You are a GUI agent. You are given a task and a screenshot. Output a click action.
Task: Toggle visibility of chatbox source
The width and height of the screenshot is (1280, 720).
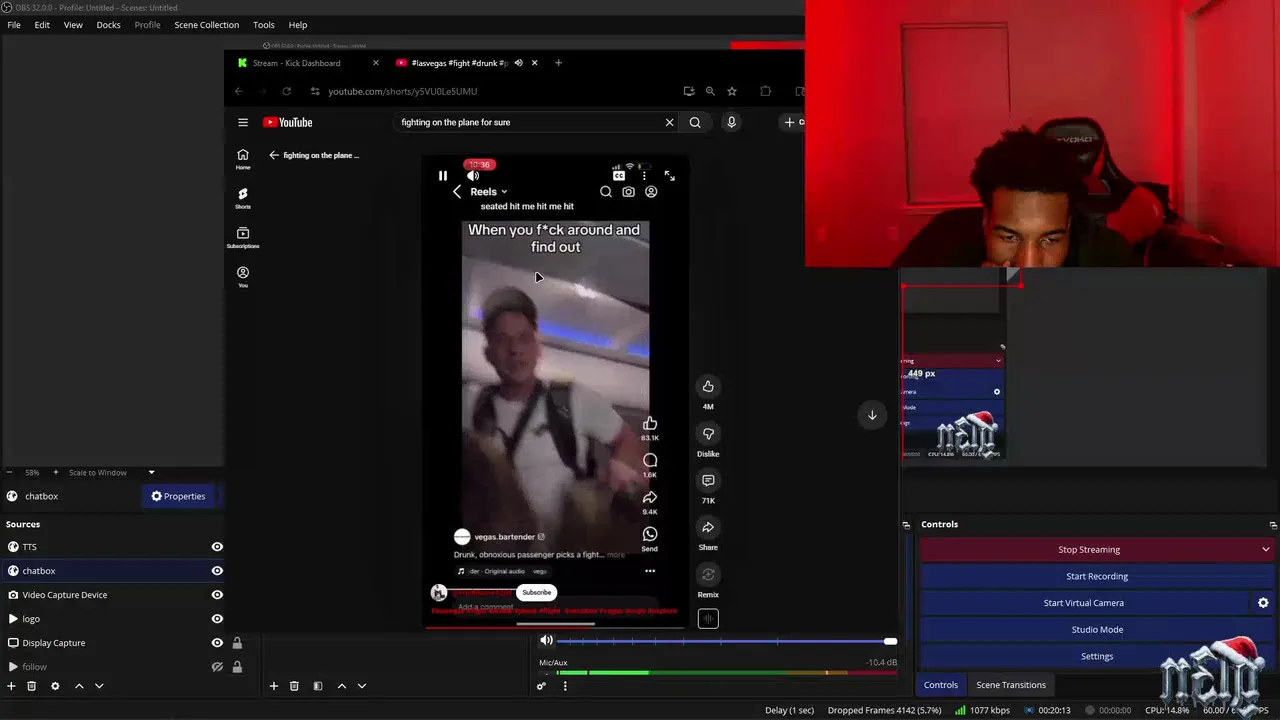(217, 571)
